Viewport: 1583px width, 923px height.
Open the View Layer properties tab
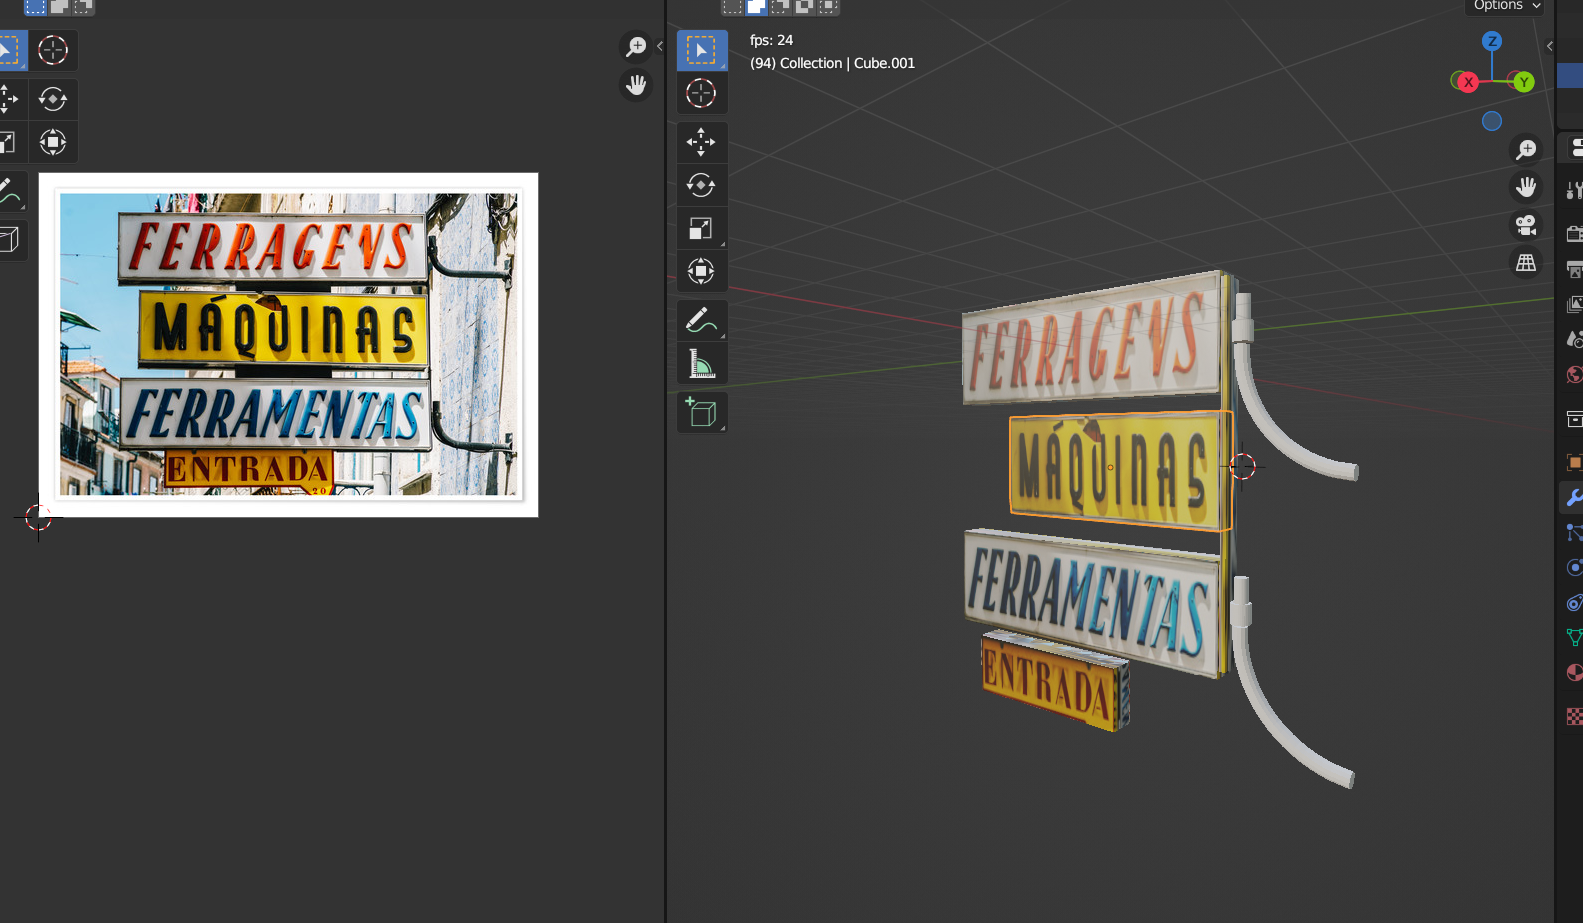[x=1574, y=304]
